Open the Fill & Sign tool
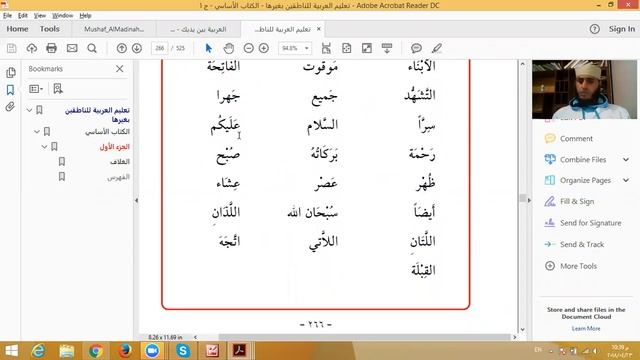Screen dimensions: 640x360 (577, 202)
